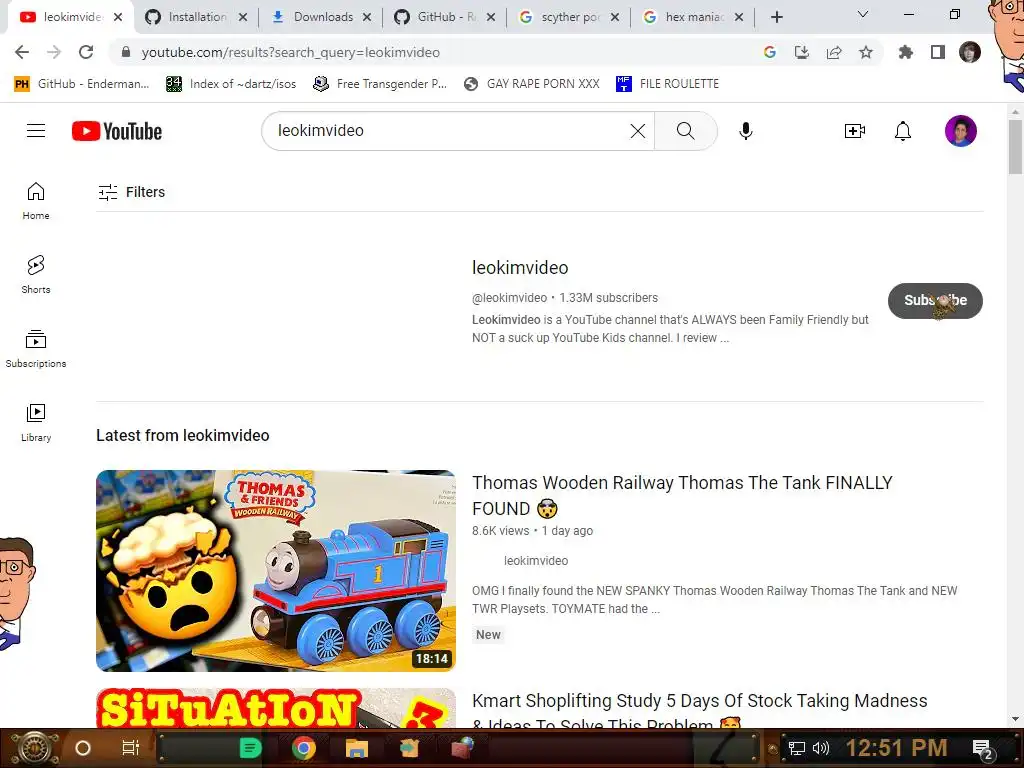
Task: Open Shorts in the sidebar
Action: (x=36, y=274)
